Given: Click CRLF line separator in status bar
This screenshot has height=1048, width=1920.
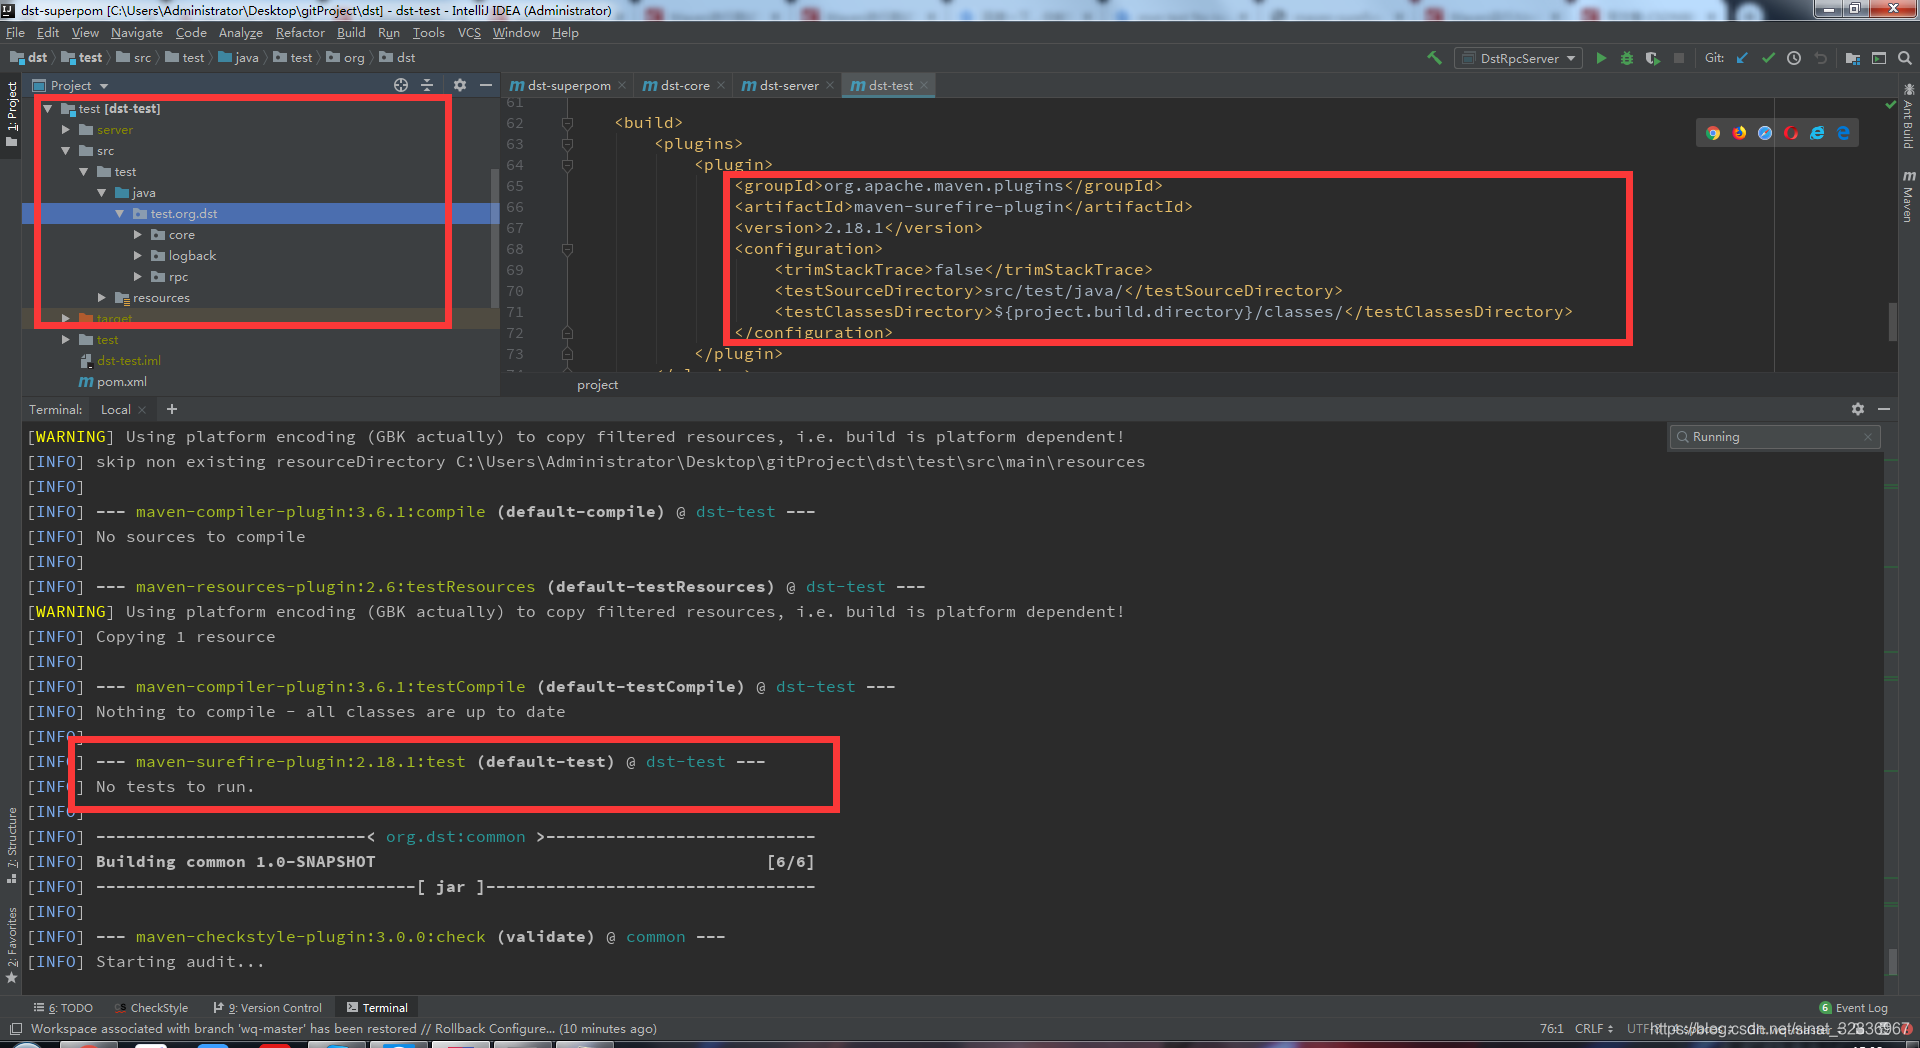Looking at the screenshot, I should click(x=1593, y=1028).
